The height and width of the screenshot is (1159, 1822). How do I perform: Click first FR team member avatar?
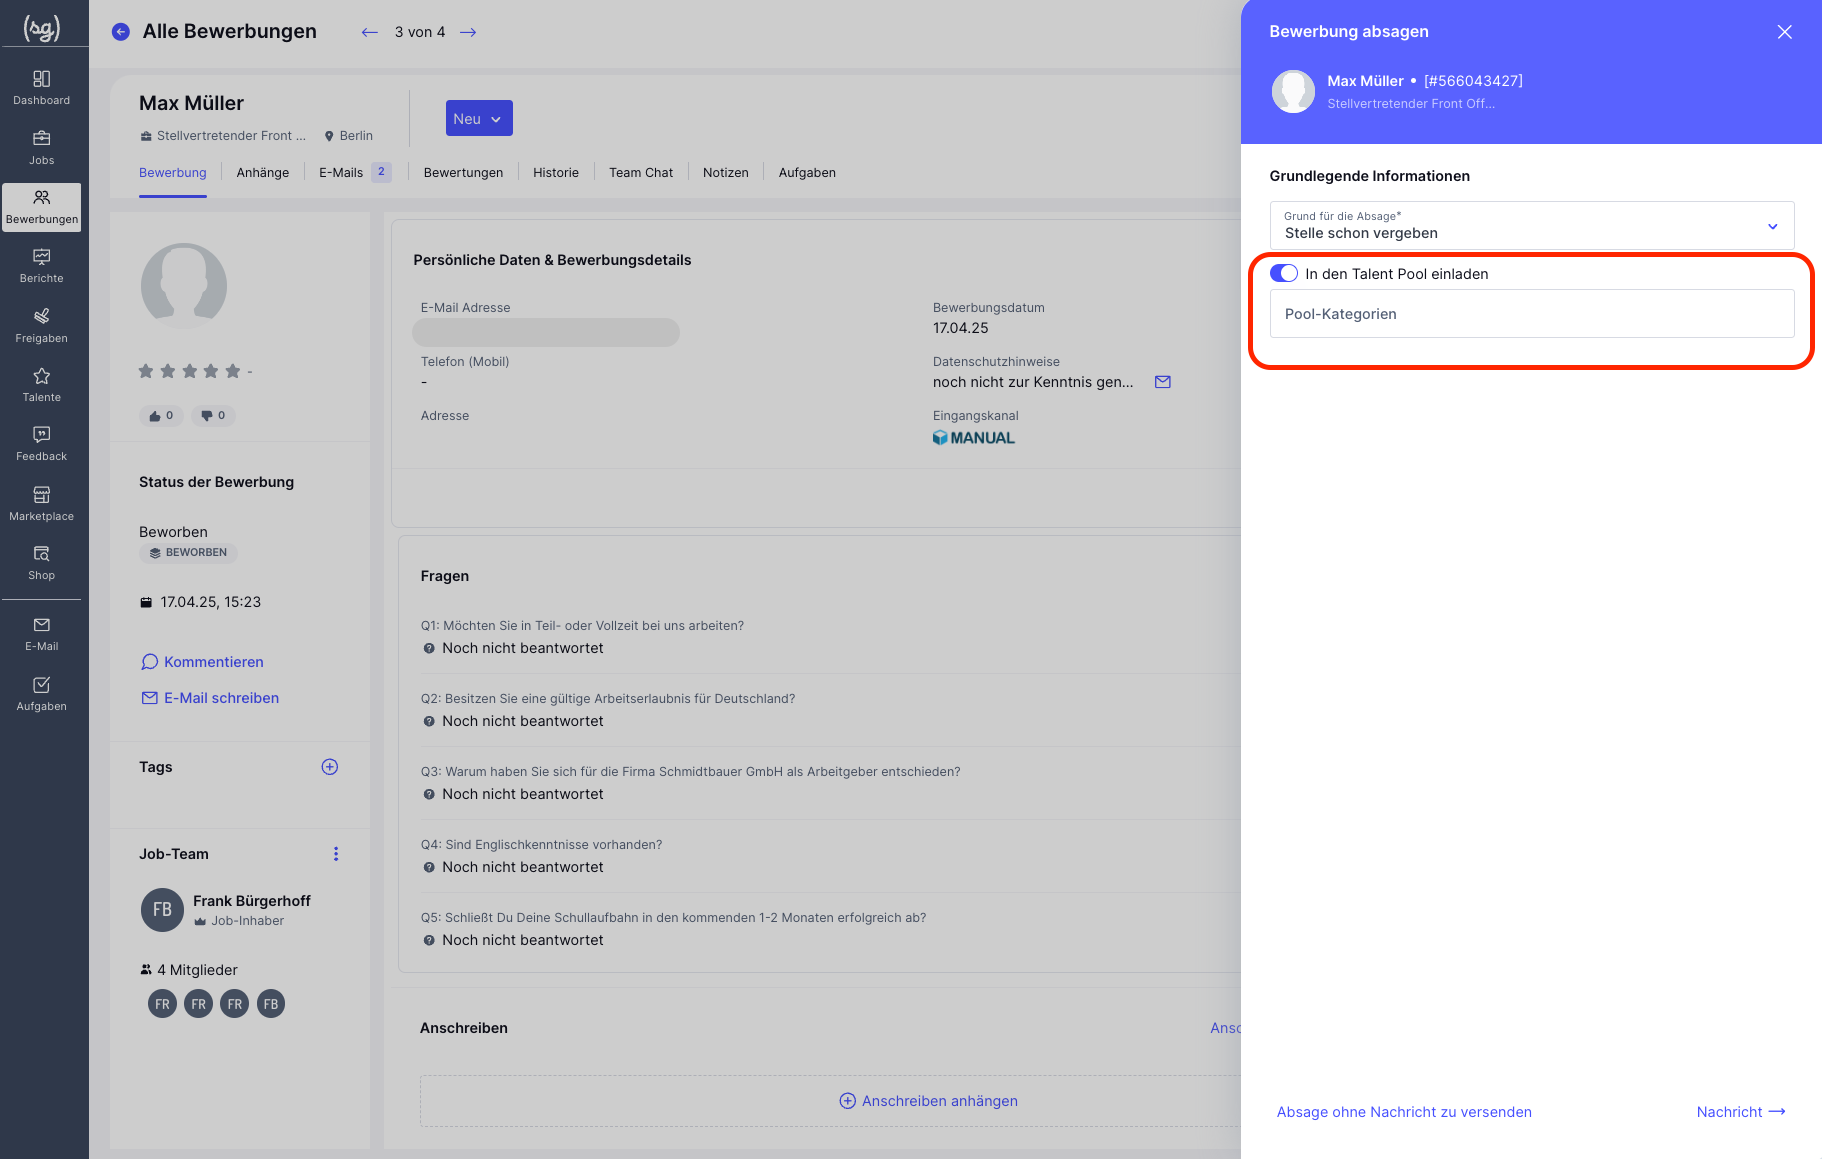163,1004
